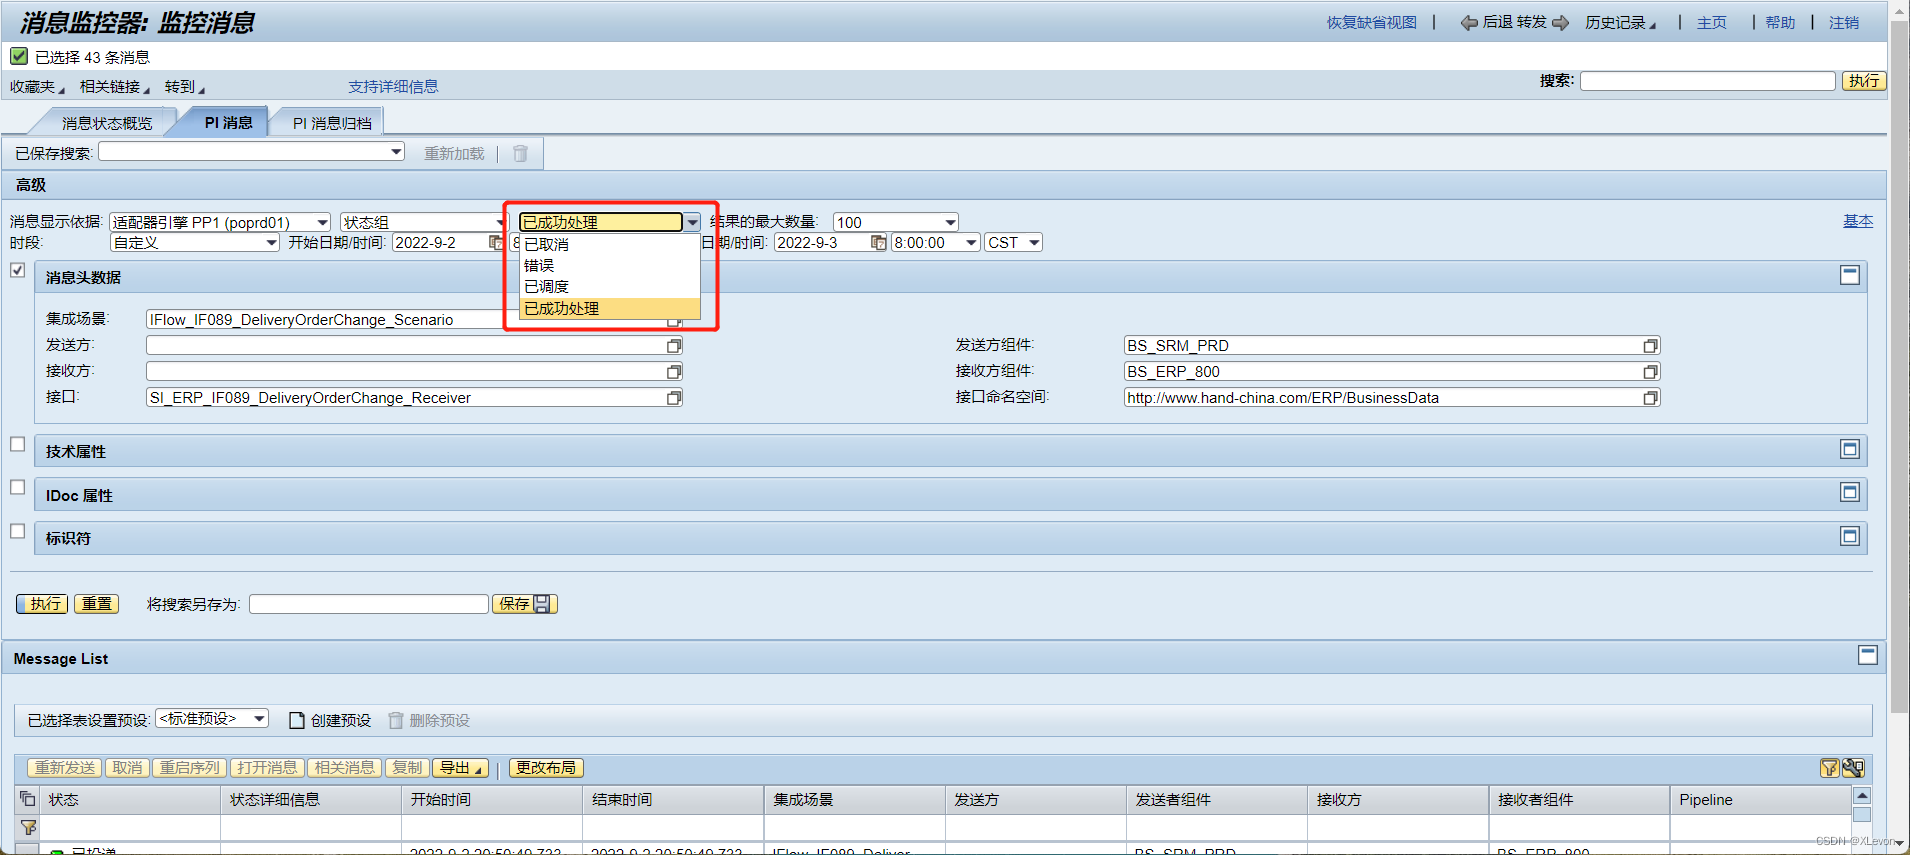
Task: Switch to 消息状态概览 tab
Action: point(107,123)
